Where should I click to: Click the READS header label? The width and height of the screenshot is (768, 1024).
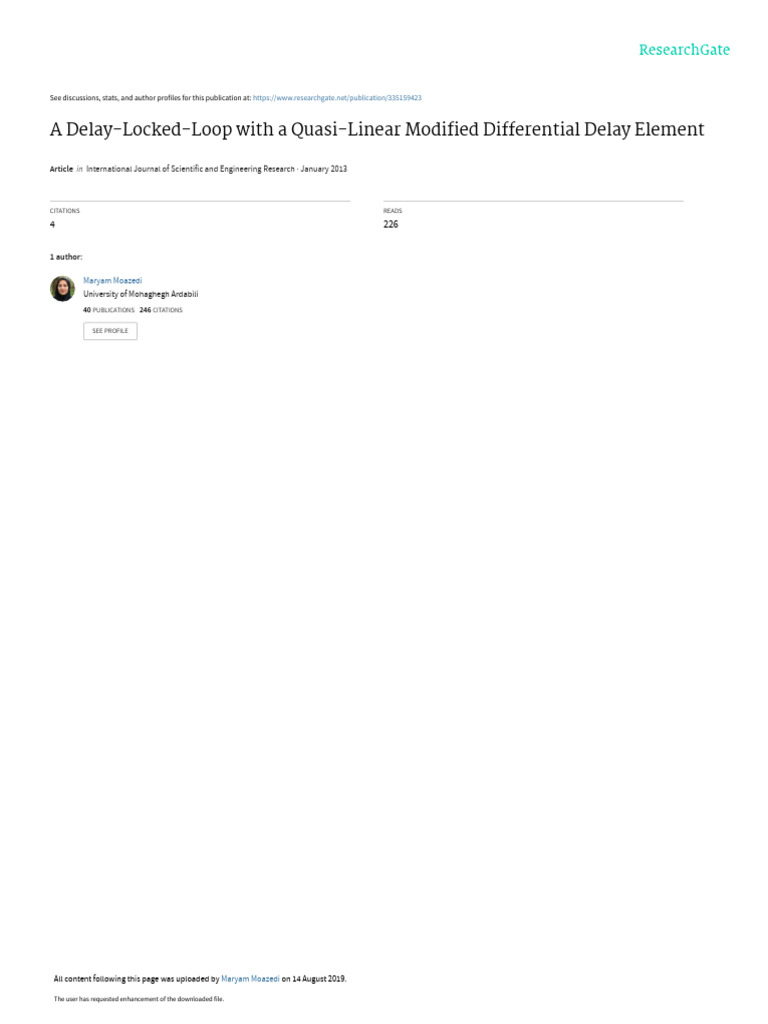point(392,211)
